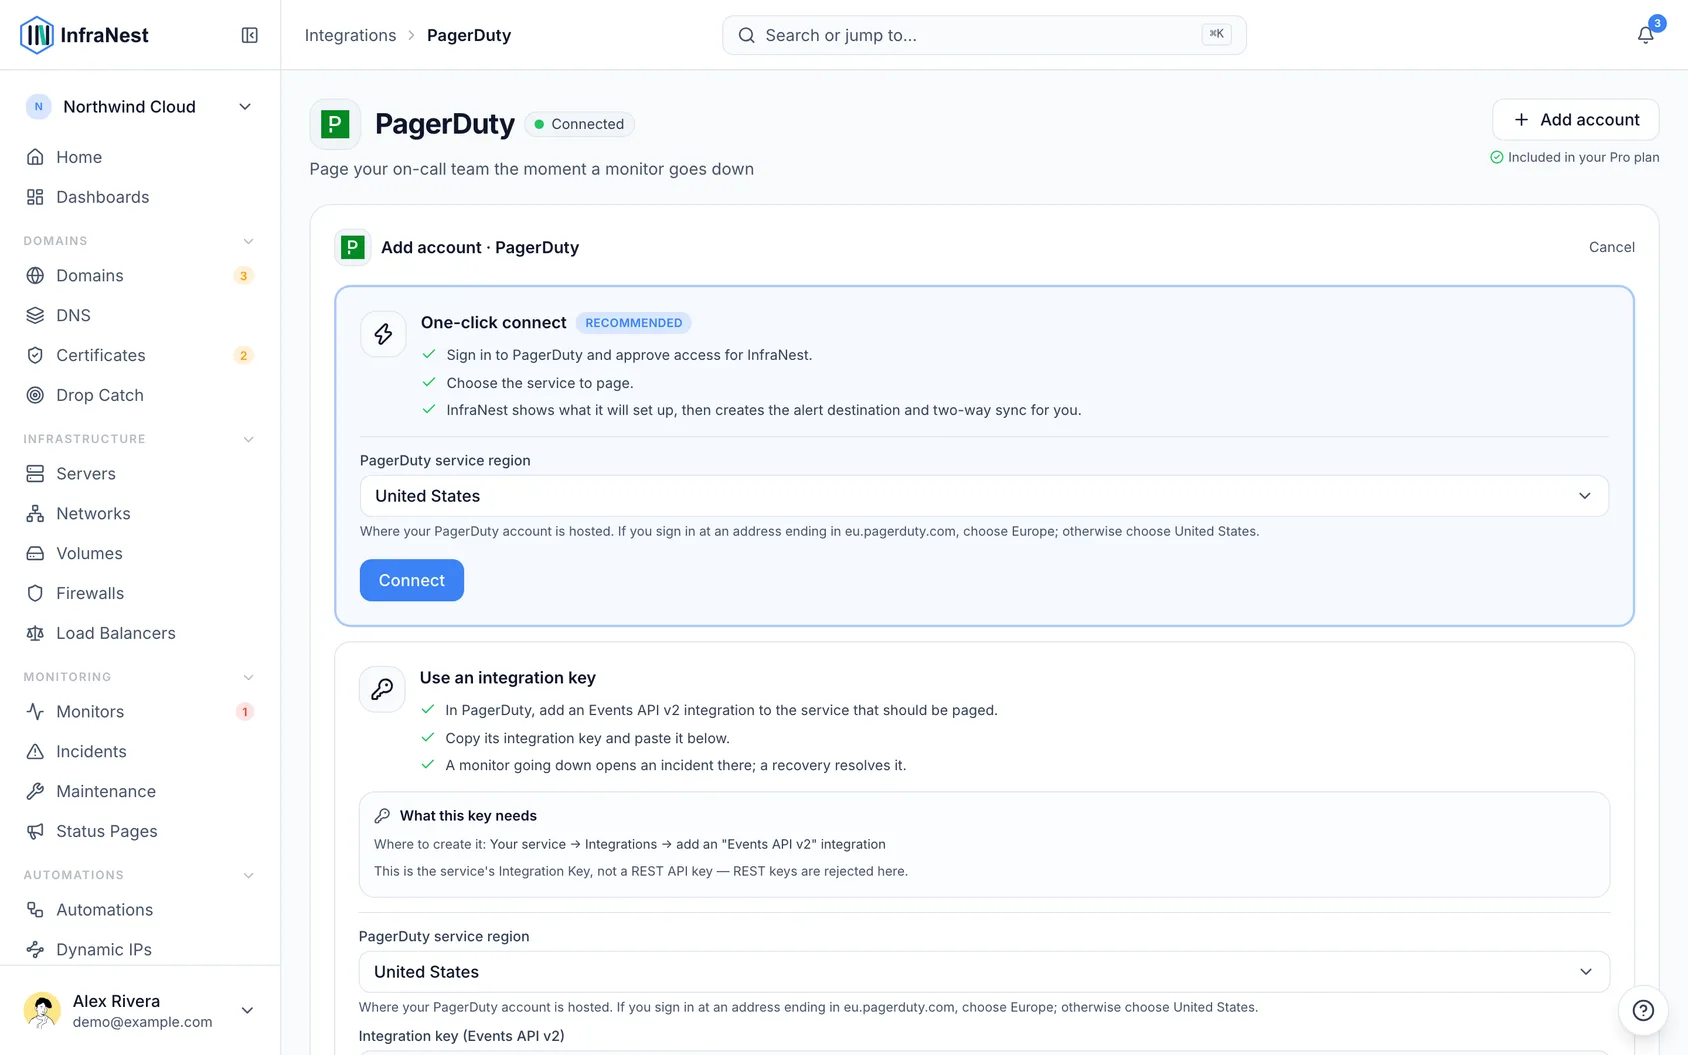This screenshot has width=1688, height=1055.
Task: Click demo@example.com email text
Action: click(x=143, y=1022)
